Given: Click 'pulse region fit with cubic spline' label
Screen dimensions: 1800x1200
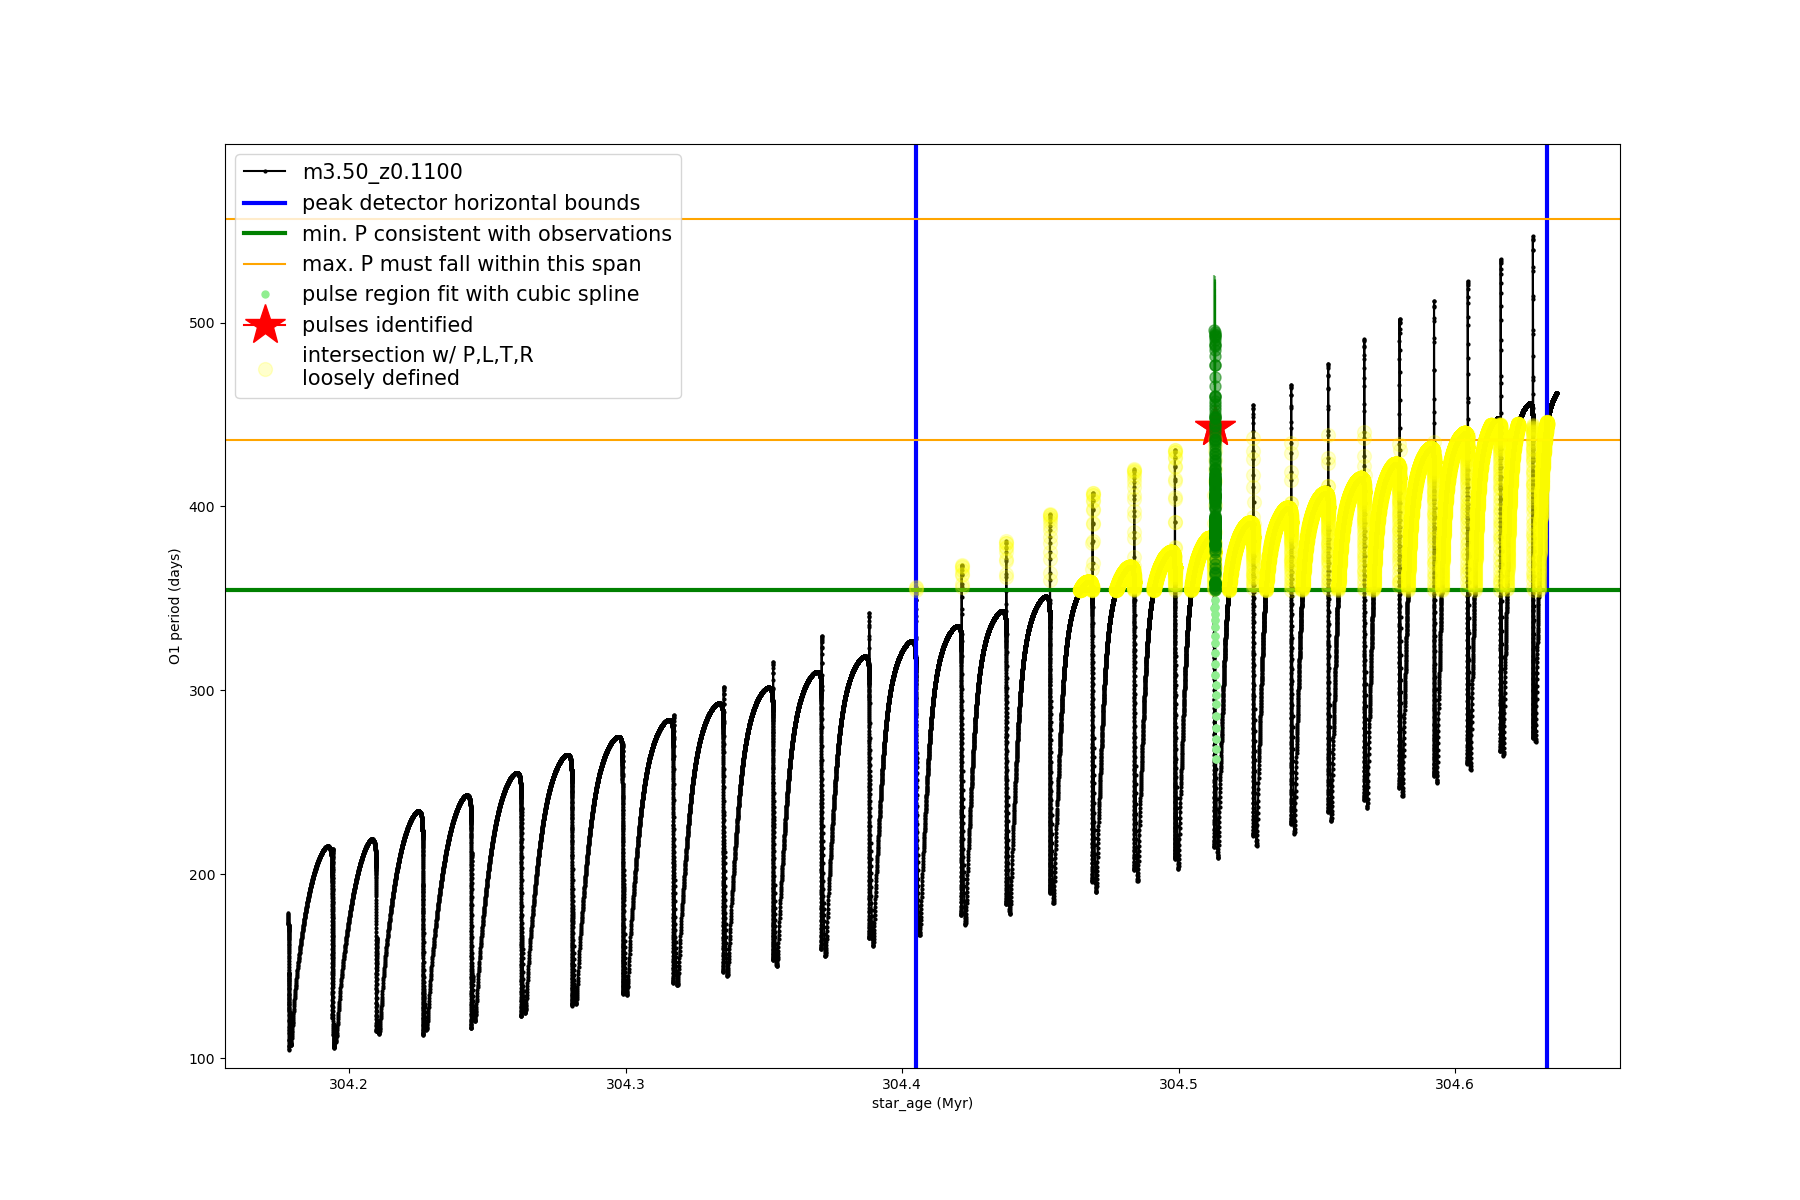Looking at the screenshot, I should (470, 294).
